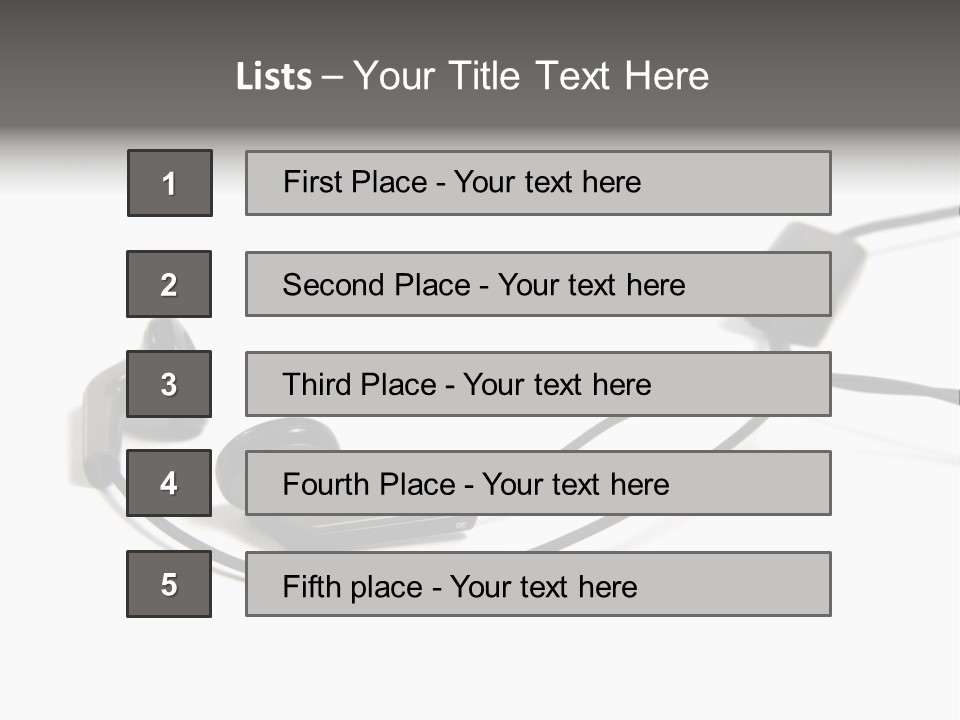Click the headphone cable right of the Third Place bar

(890, 384)
